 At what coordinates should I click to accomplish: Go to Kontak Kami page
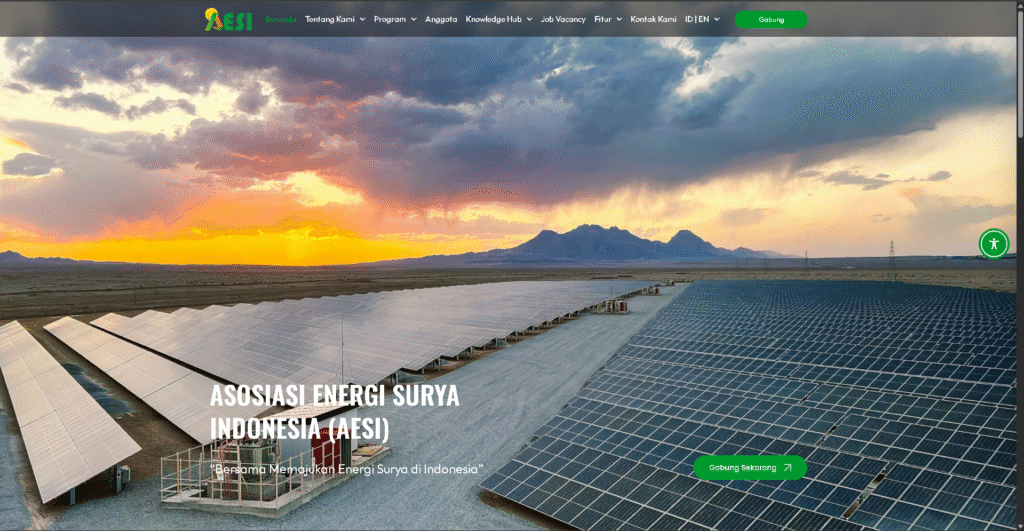pos(653,20)
